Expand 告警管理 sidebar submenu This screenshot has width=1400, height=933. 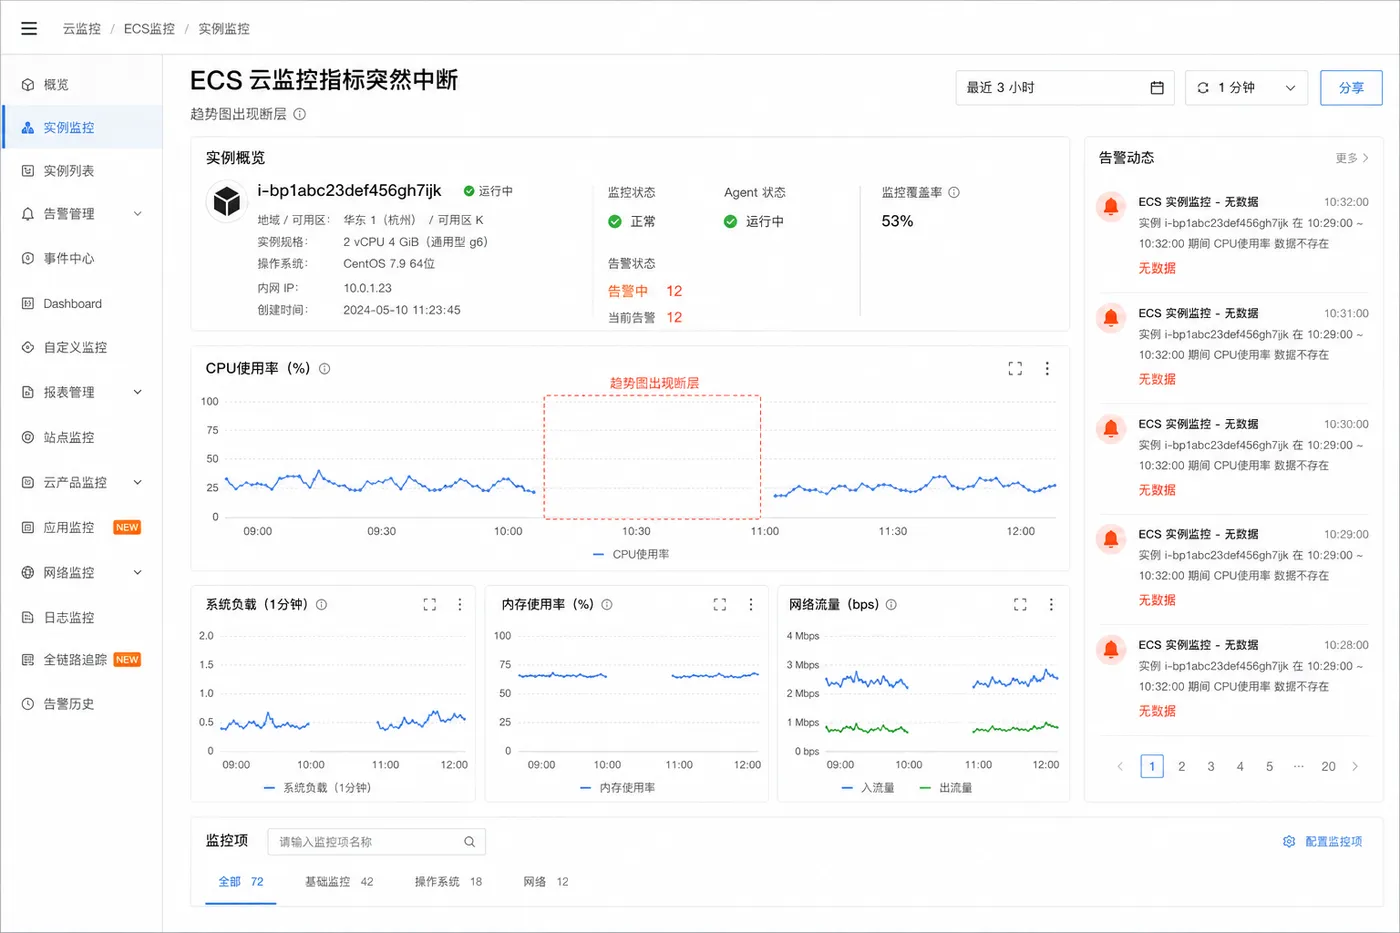point(138,214)
